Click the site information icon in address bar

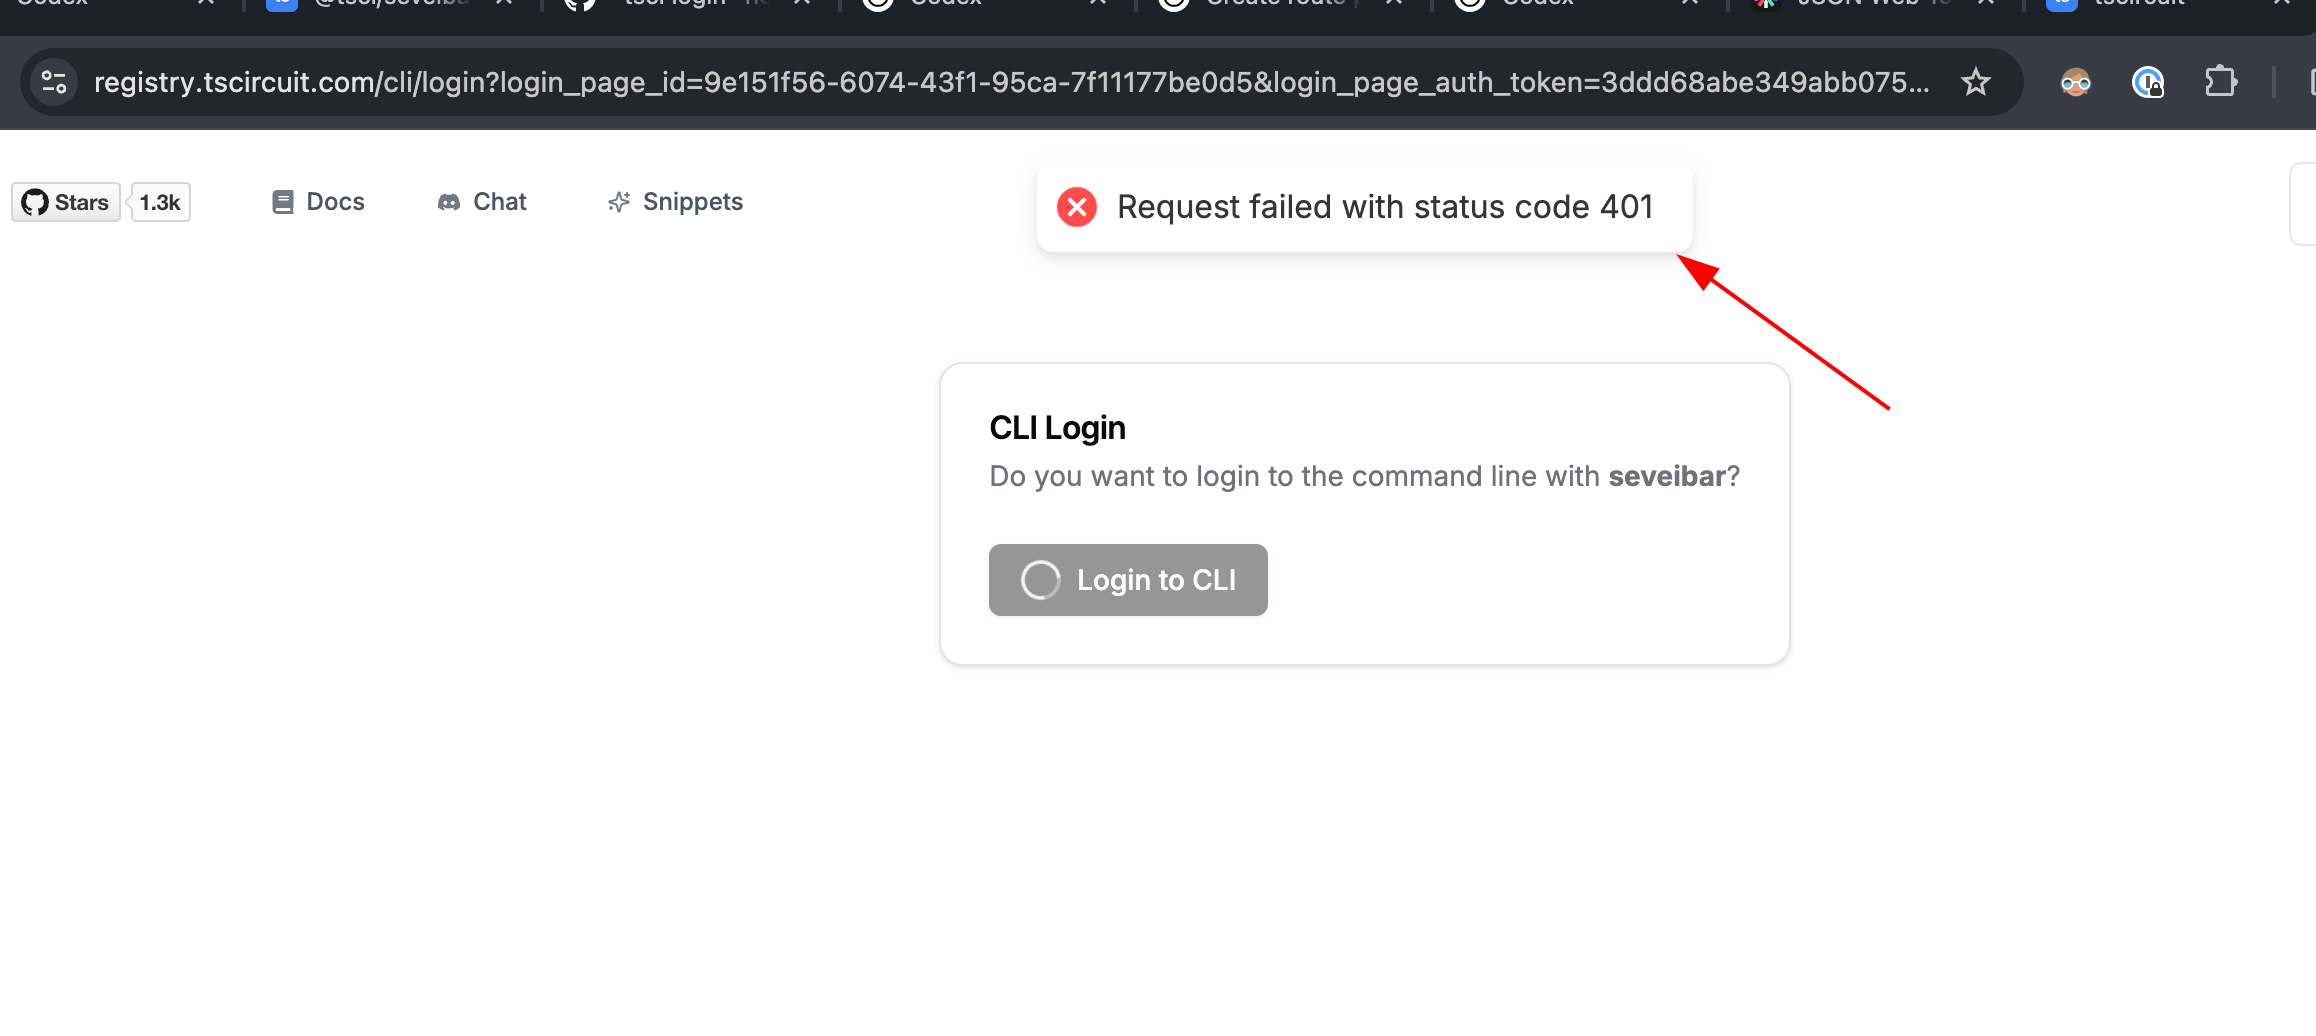tap(54, 82)
